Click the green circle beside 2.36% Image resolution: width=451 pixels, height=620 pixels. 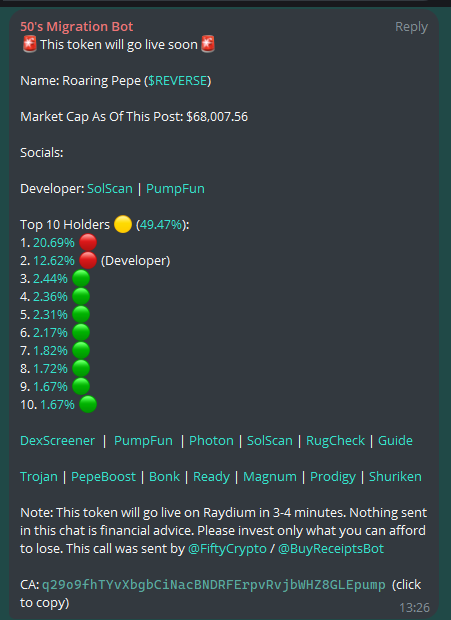[81, 297]
